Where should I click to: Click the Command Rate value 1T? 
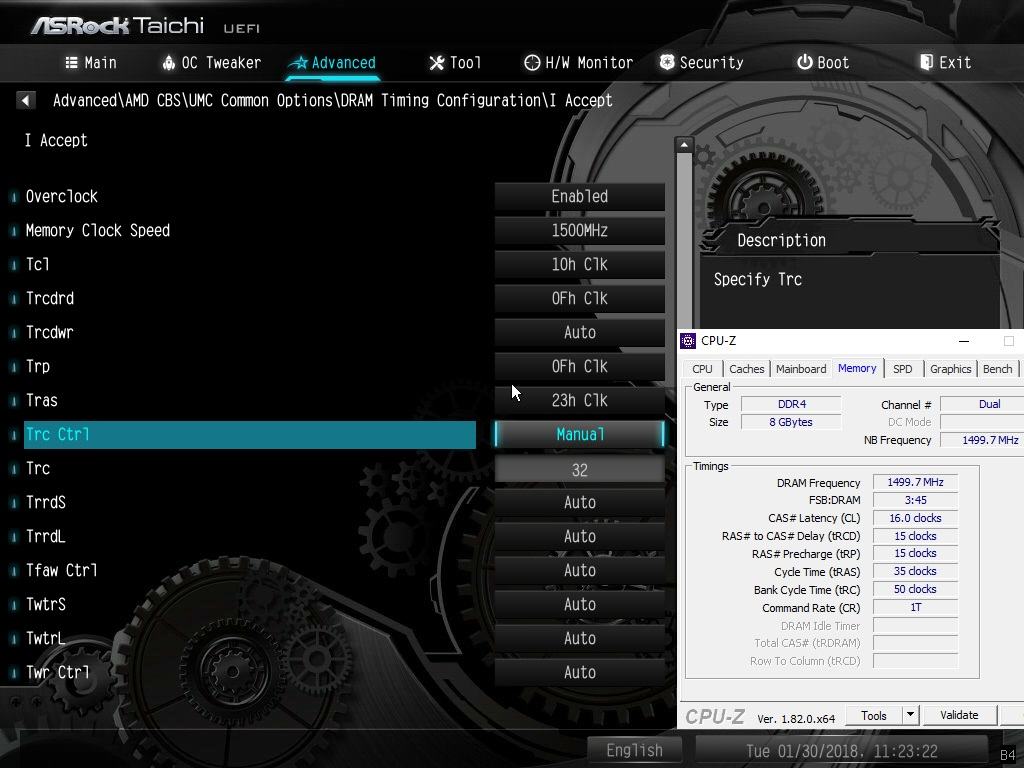[x=915, y=608]
